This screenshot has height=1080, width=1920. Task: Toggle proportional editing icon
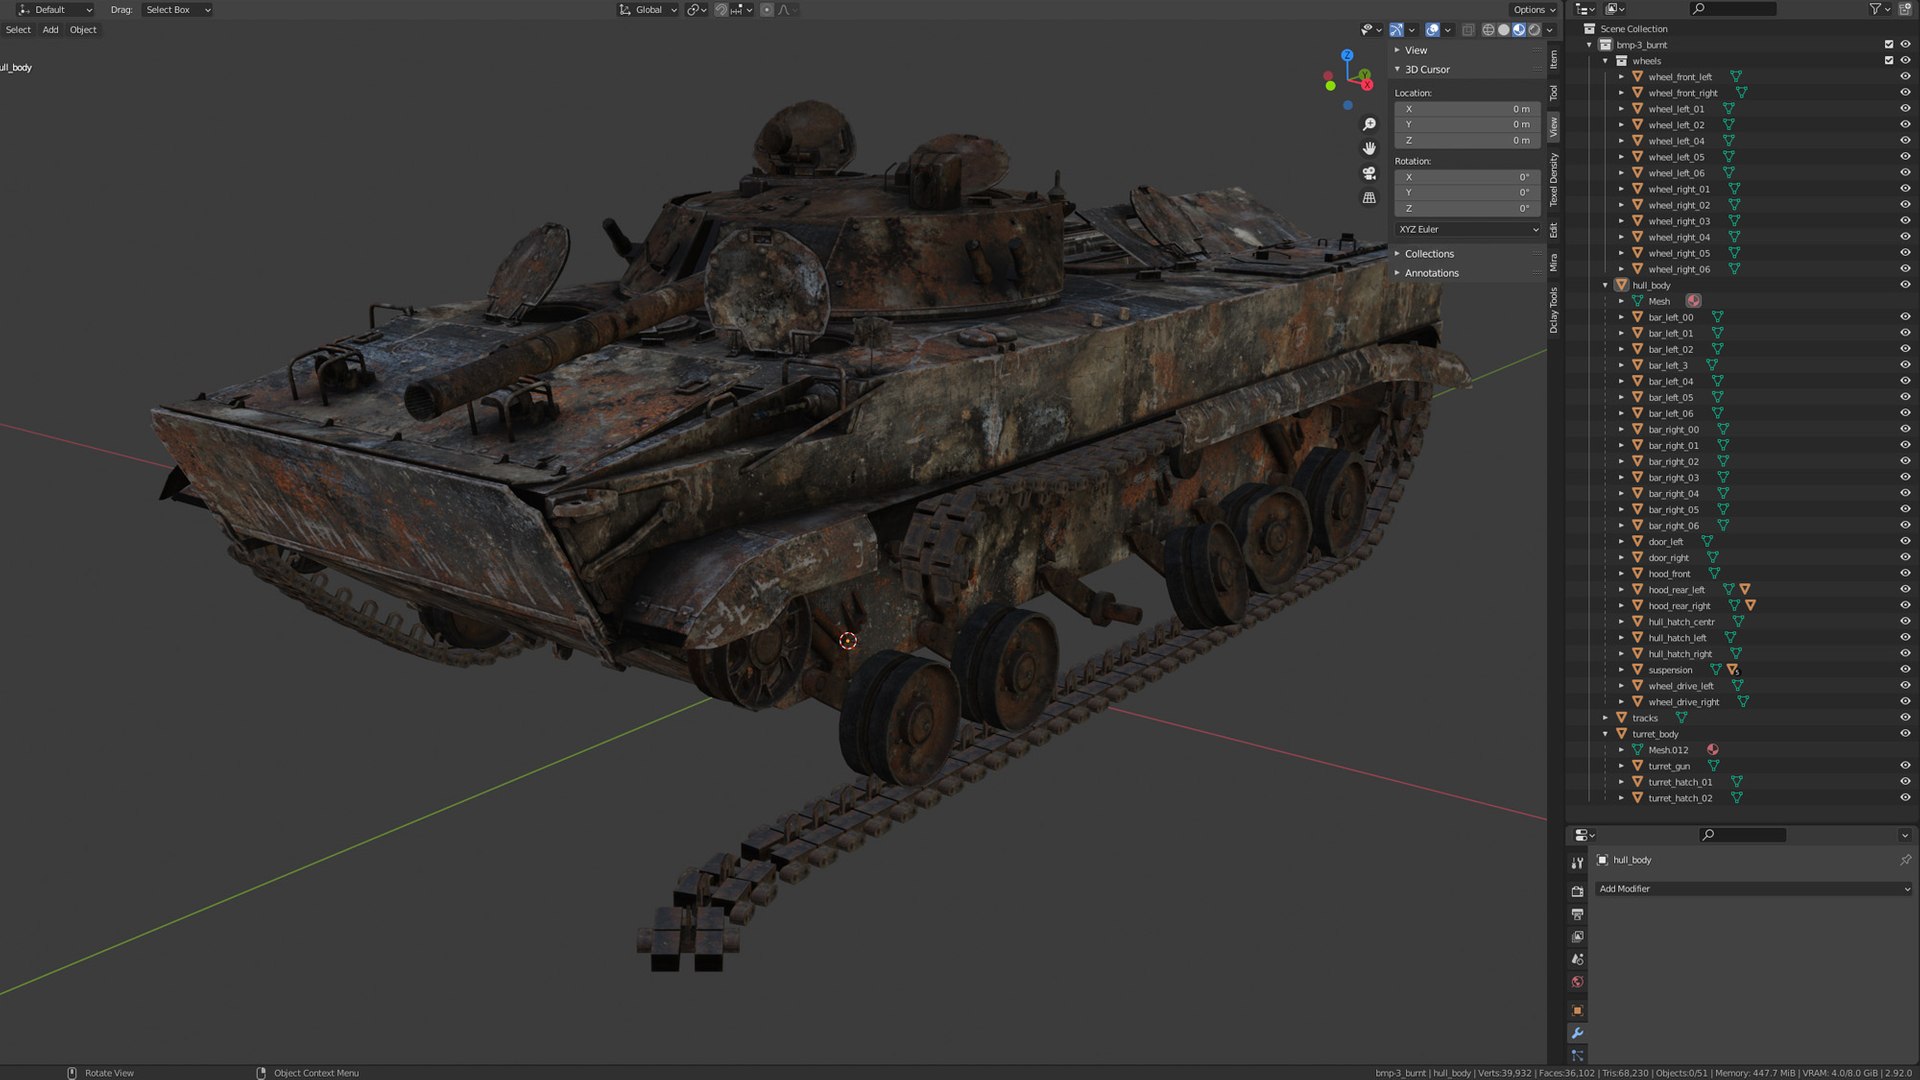click(767, 10)
